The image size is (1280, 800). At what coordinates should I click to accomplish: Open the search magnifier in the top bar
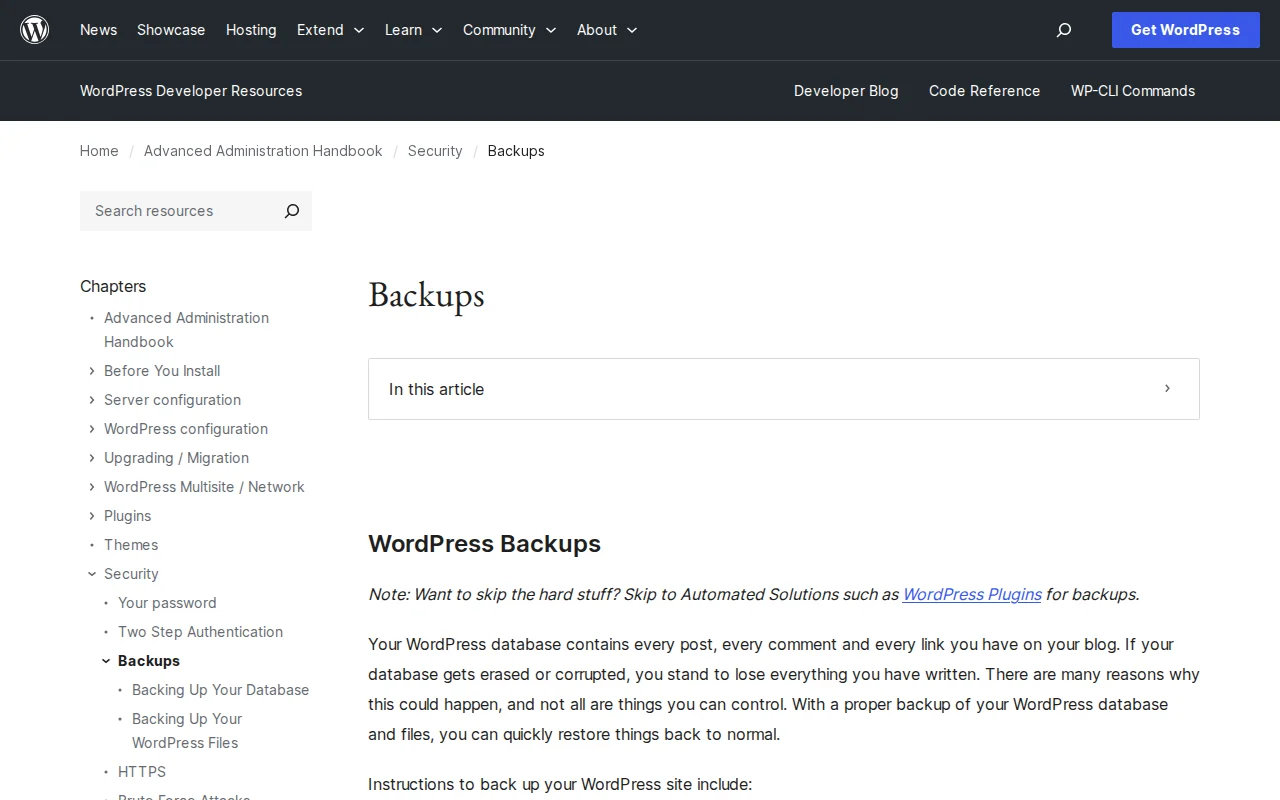click(x=1063, y=30)
